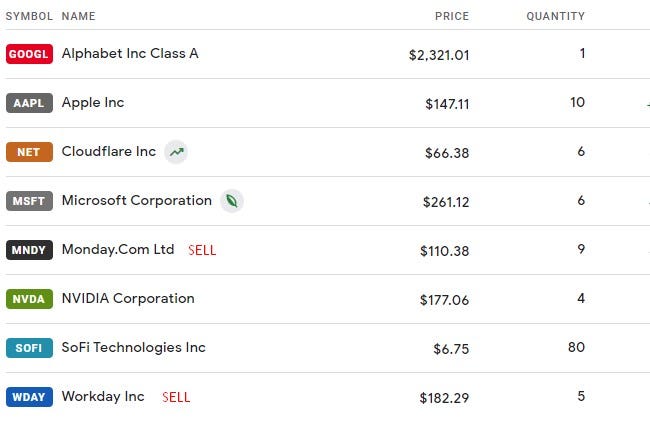Image resolution: width=650 pixels, height=421 pixels.
Task: Open the SoFi Technologies Inc name
Action: [x=133, y=348]
